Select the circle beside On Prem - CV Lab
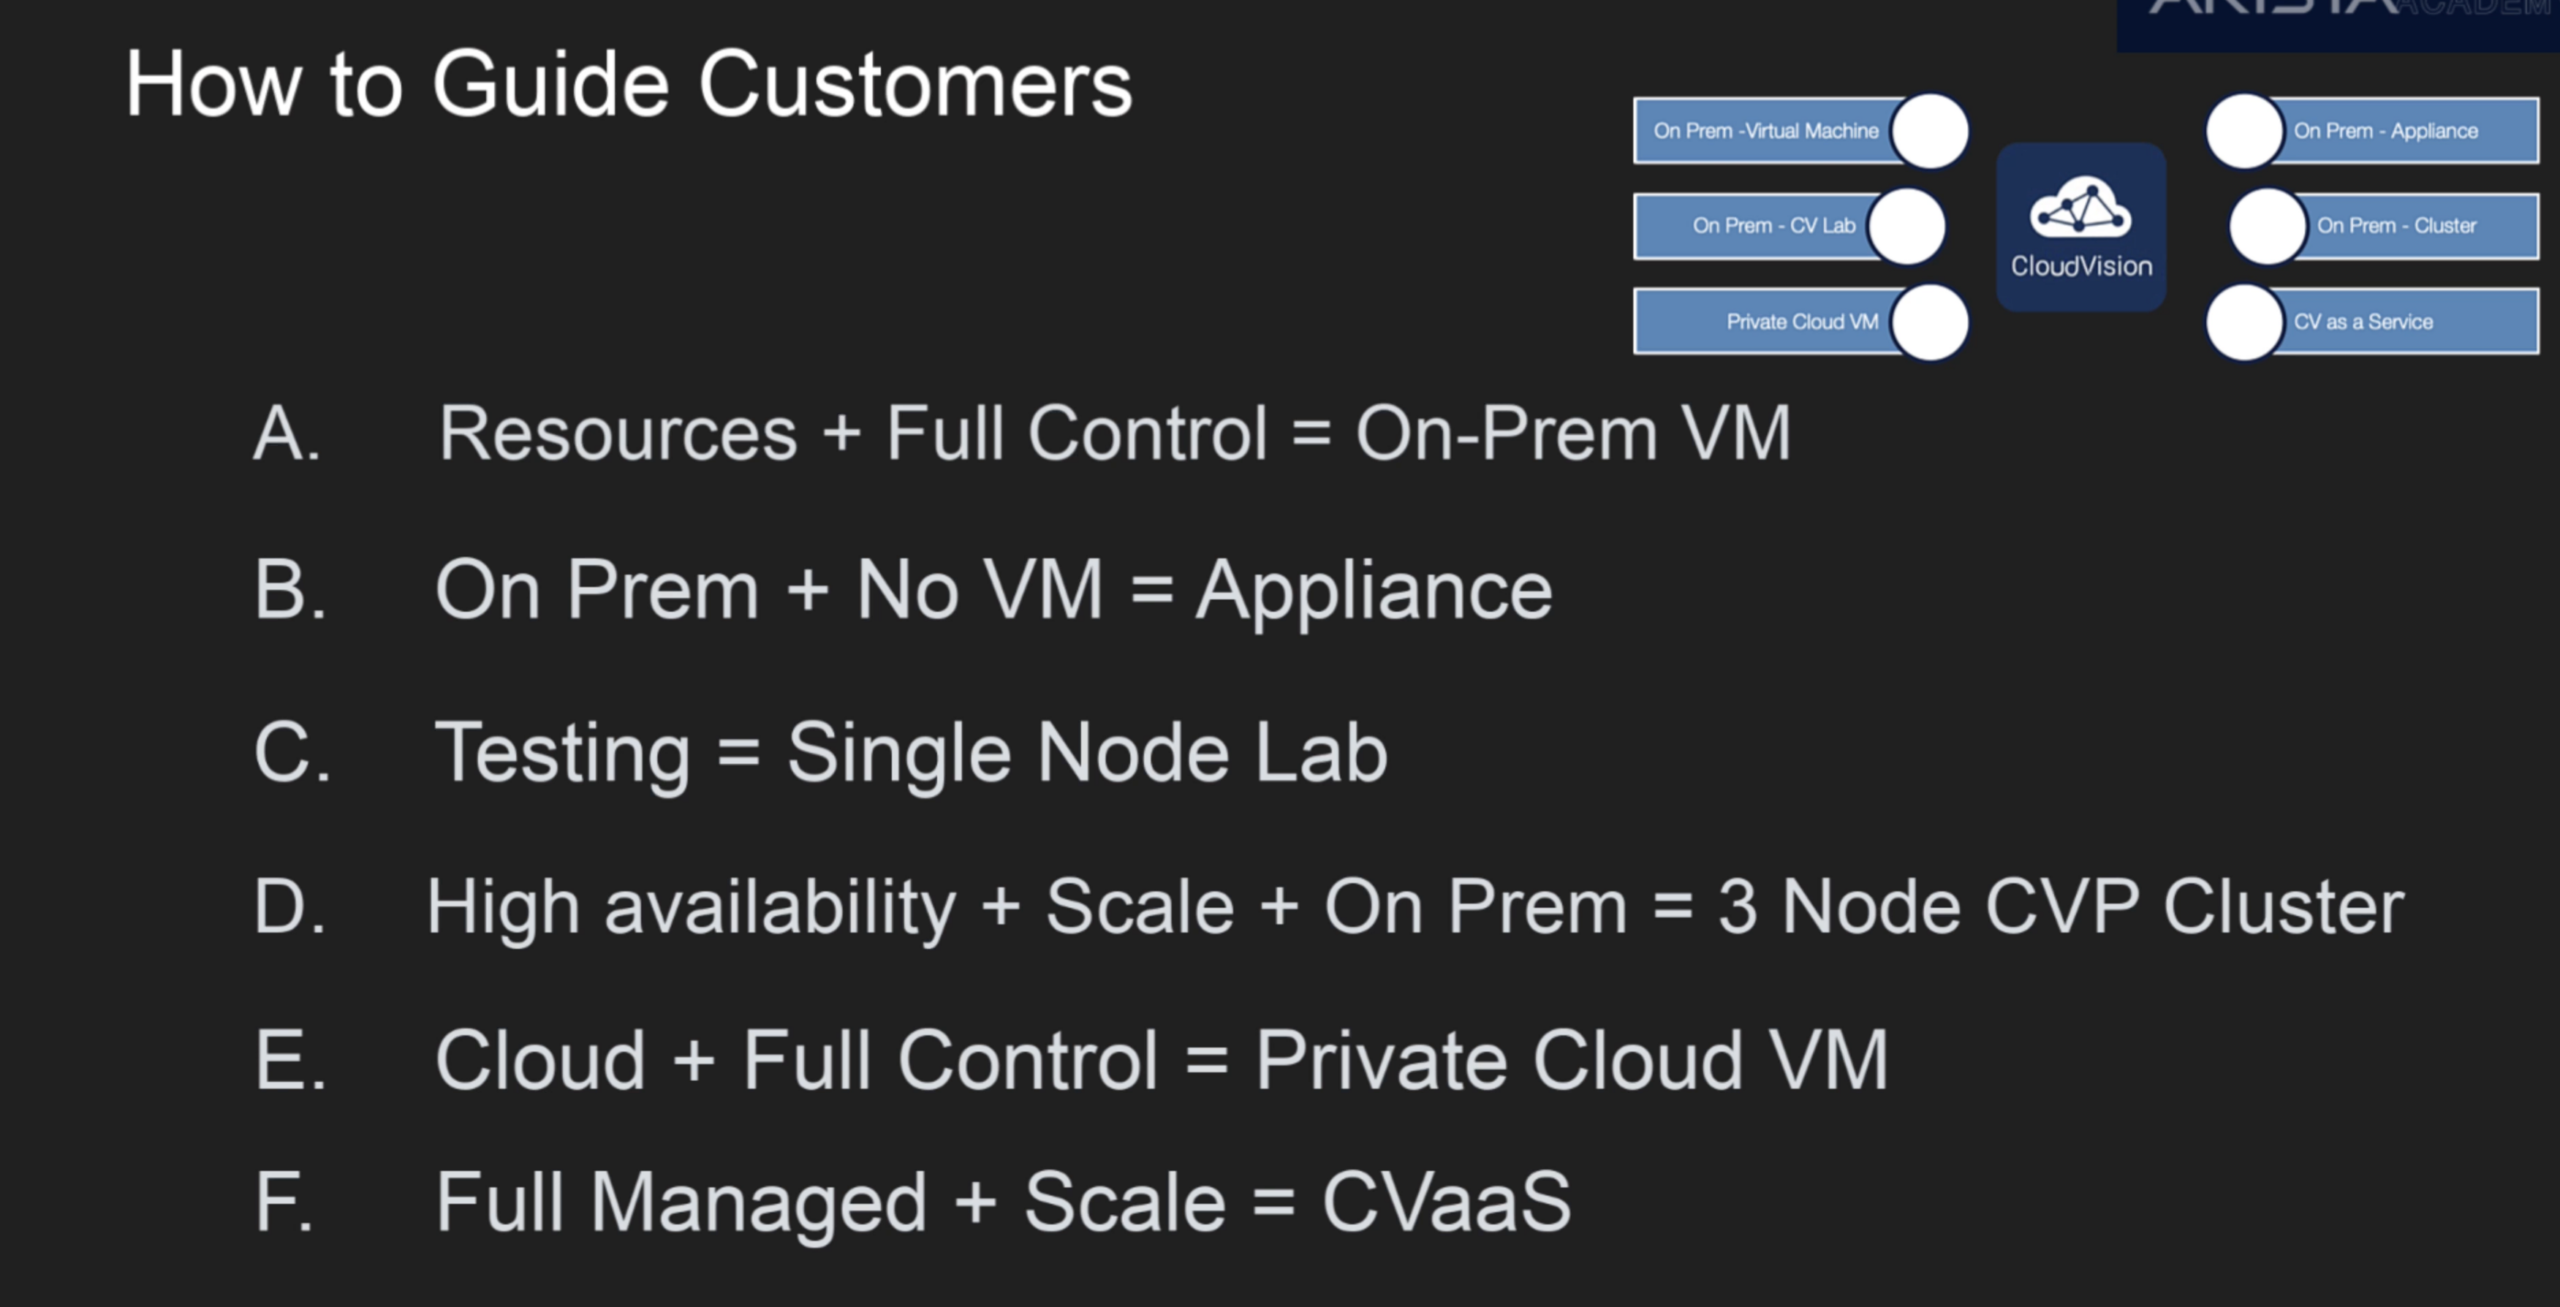2560x1307 pixels. (x=1906, y=226)
